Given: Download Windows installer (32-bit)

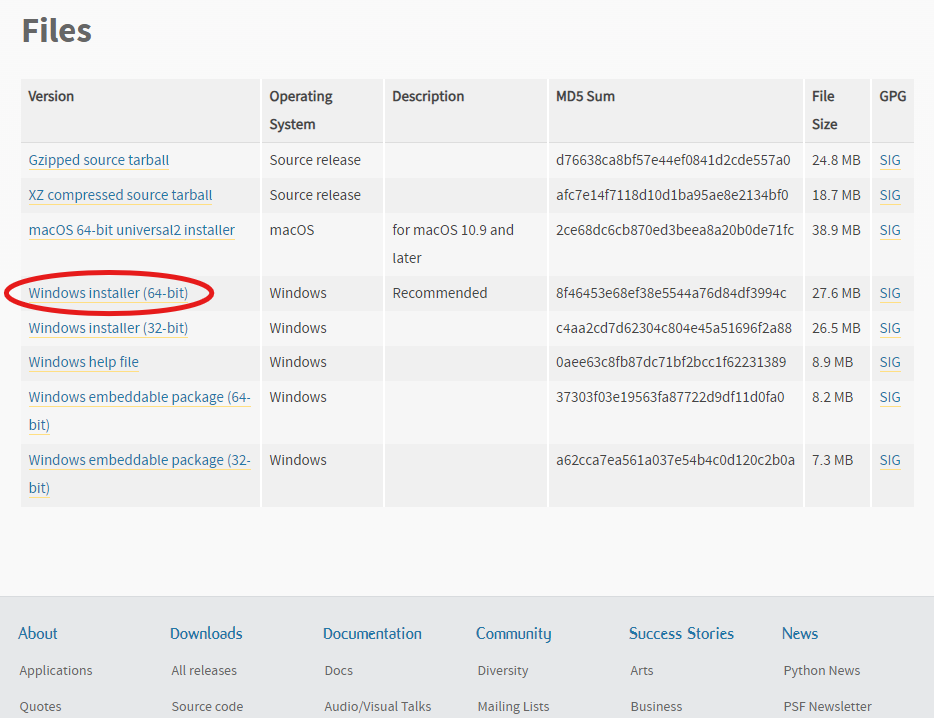Looking at the screenshot, I should [x=108, y=328].
